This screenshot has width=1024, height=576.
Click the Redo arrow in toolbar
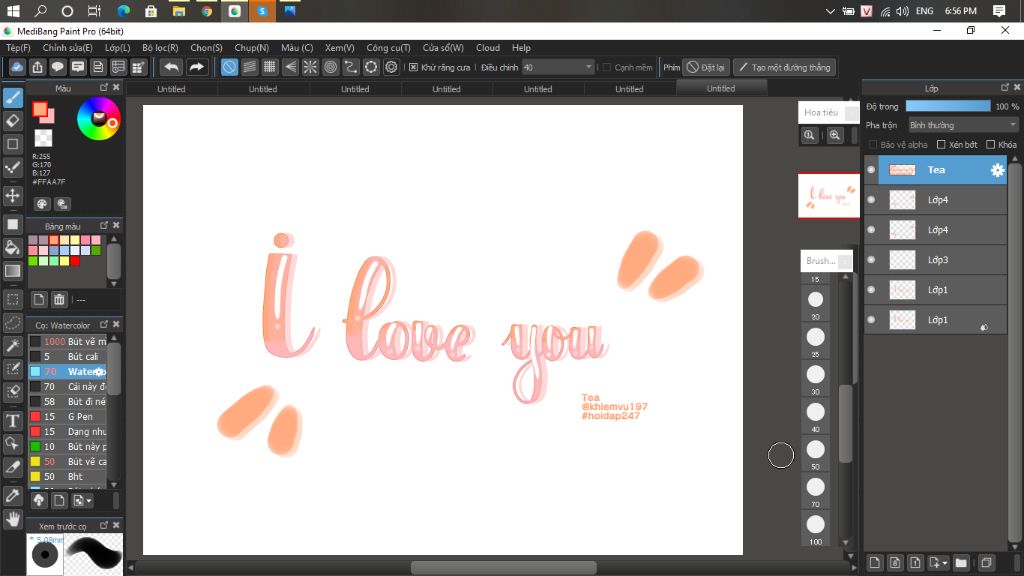[x=196, y=67]
